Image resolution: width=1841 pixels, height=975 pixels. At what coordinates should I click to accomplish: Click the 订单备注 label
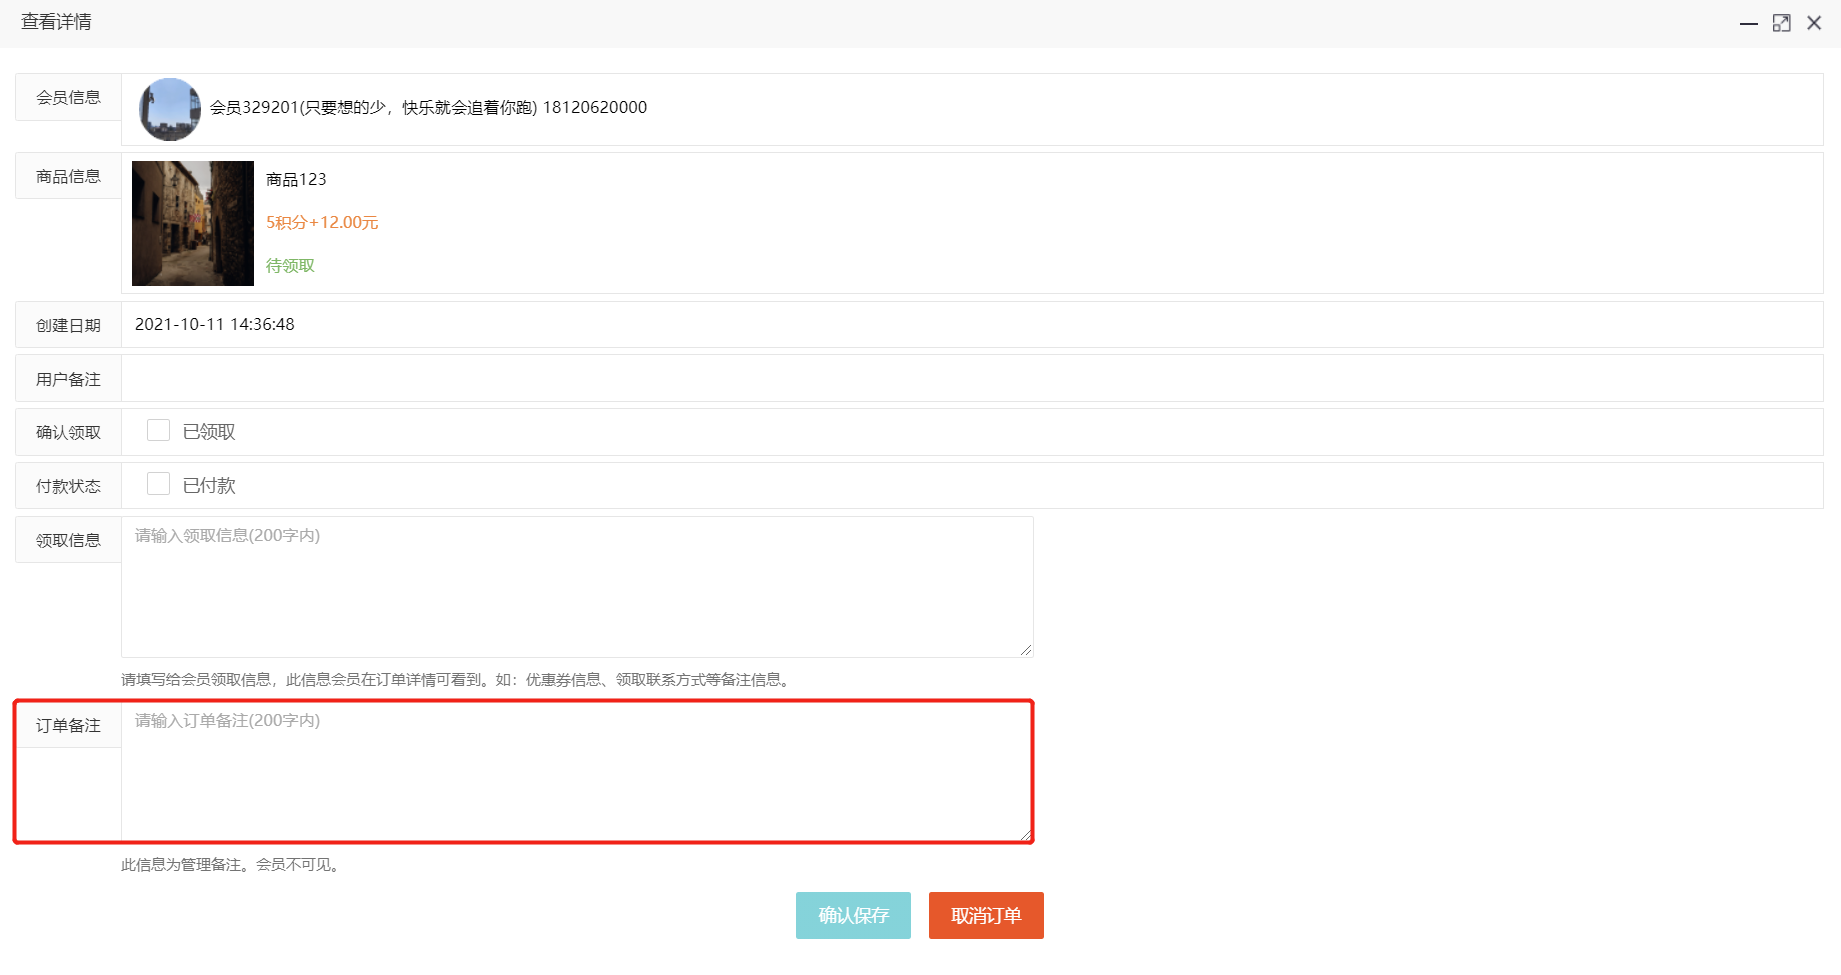[68, 725]
